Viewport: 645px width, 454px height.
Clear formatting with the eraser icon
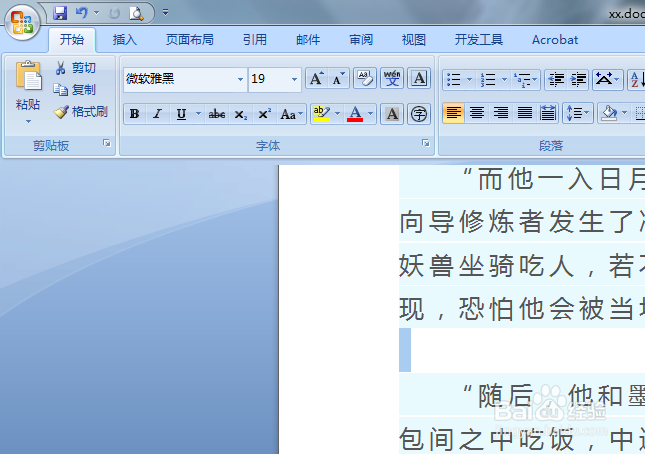tap(365, 78)
